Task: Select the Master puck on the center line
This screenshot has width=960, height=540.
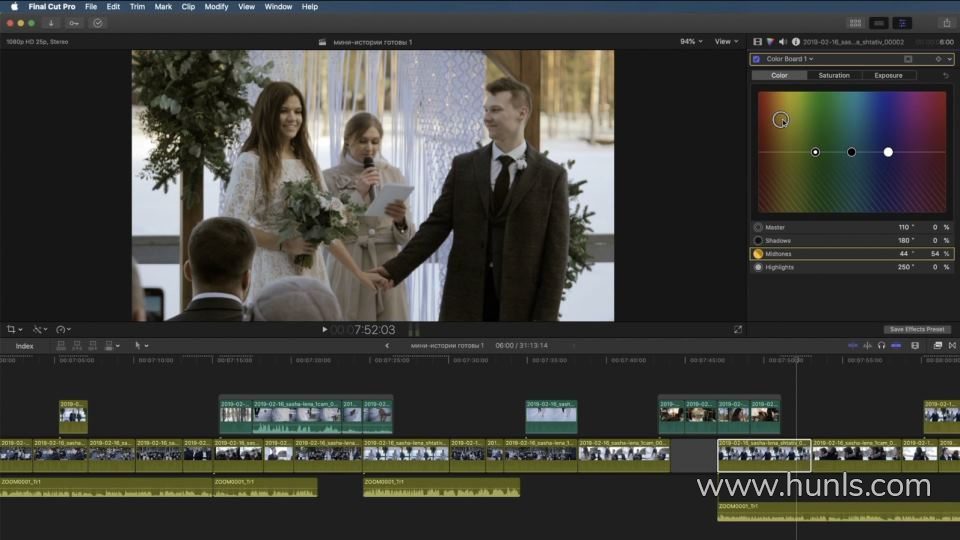Action: pos(816,152)
